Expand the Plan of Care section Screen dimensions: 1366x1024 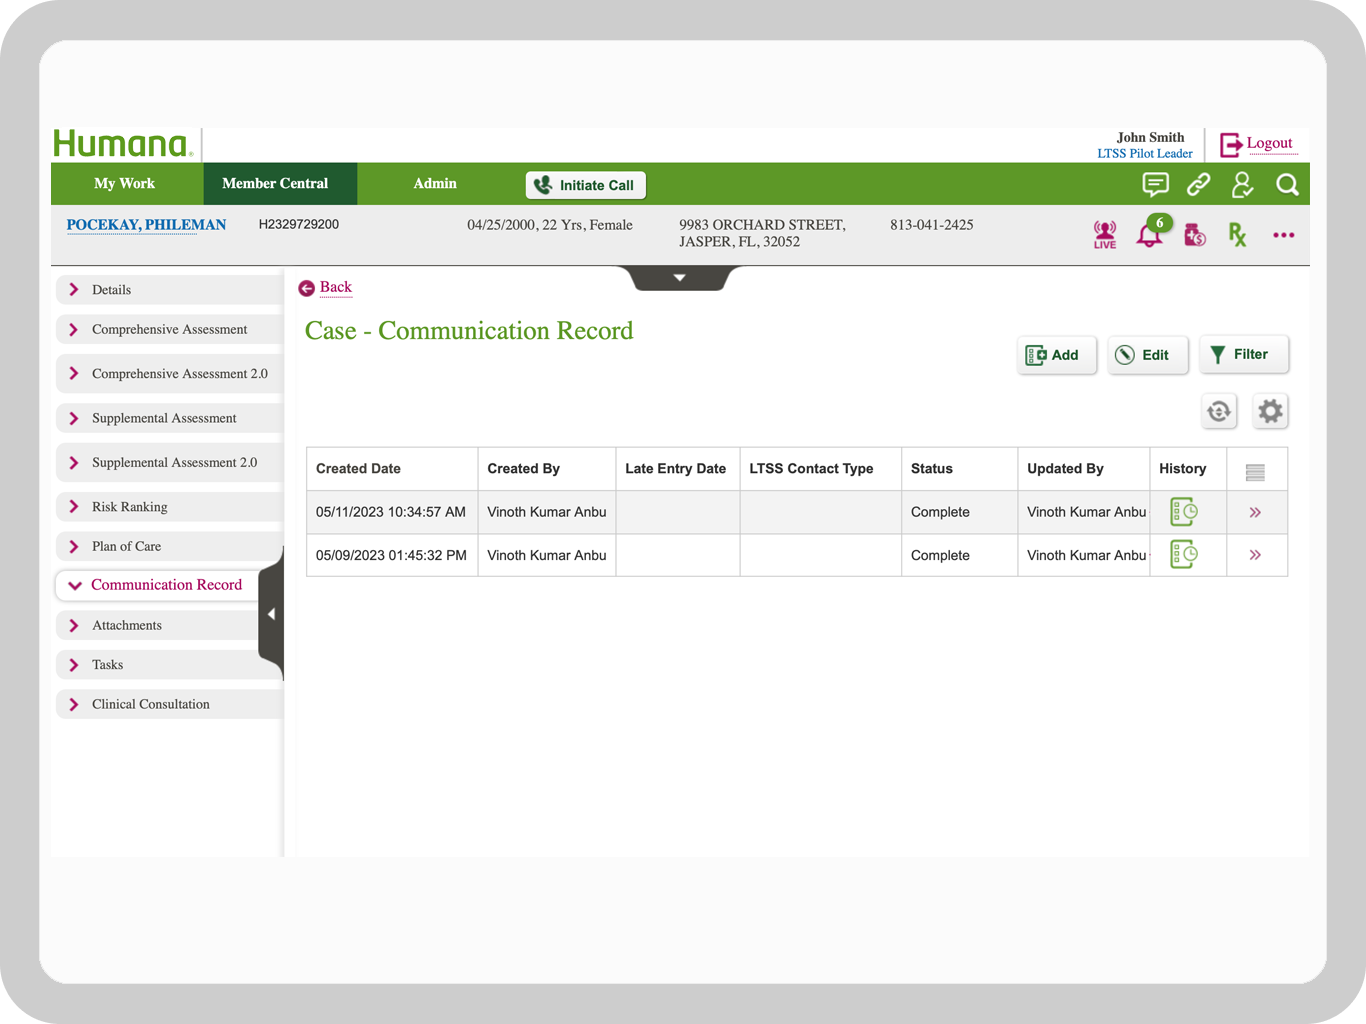[127, 546]
